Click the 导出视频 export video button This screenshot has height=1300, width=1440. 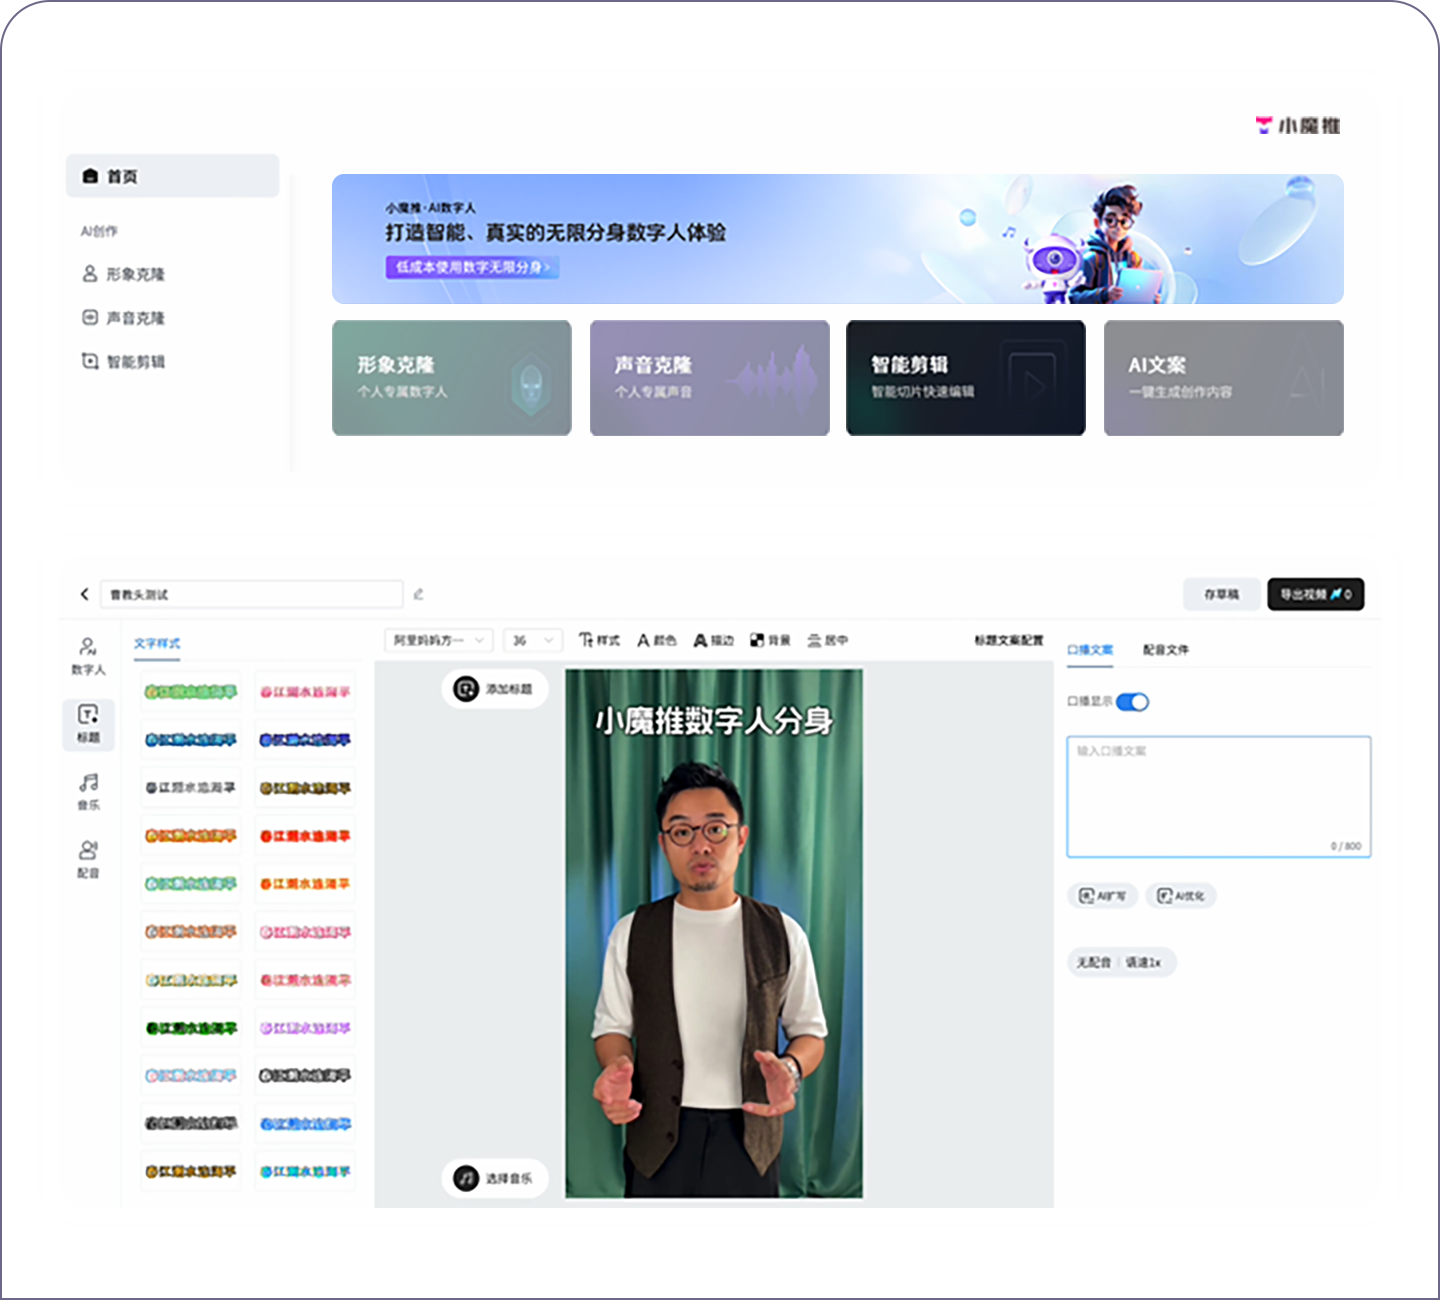1315,594
